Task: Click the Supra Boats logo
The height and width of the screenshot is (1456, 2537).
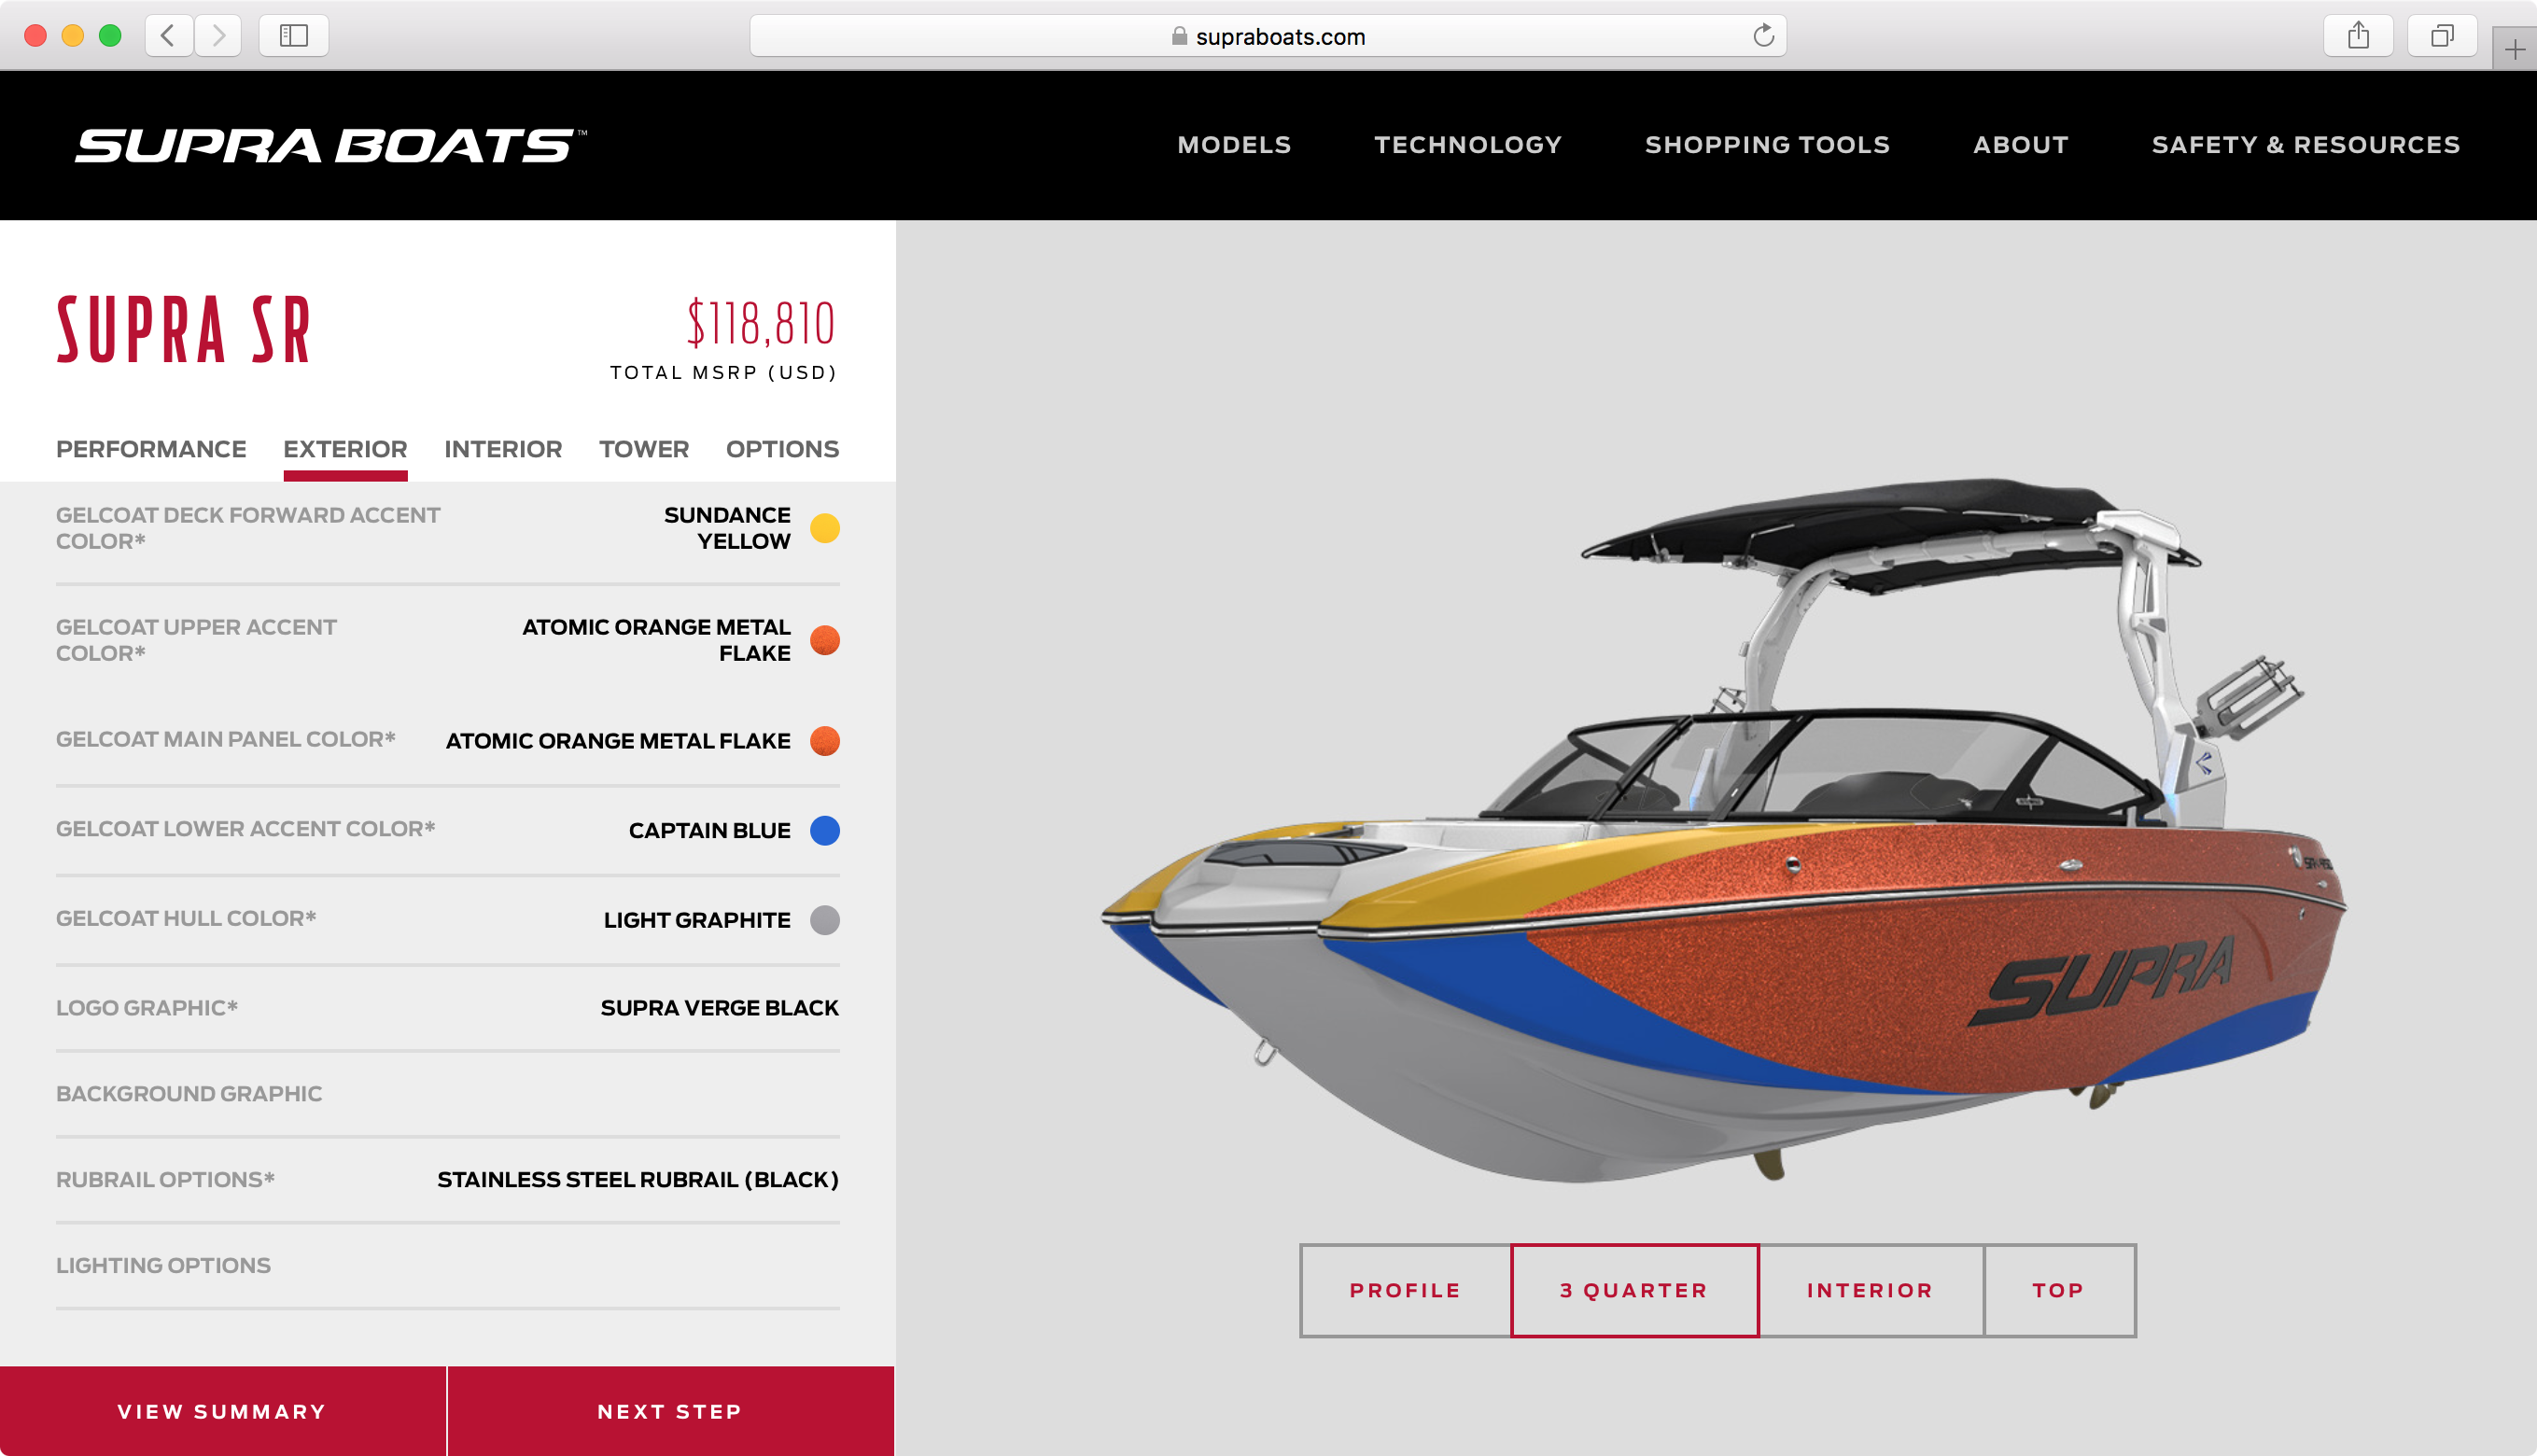Action: pos(331,145)
